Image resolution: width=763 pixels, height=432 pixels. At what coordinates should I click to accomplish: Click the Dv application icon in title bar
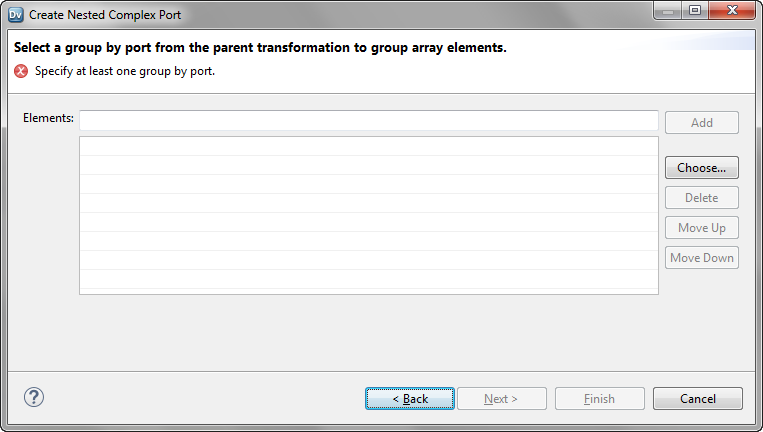pyautogui.click(x=15, y=15)
